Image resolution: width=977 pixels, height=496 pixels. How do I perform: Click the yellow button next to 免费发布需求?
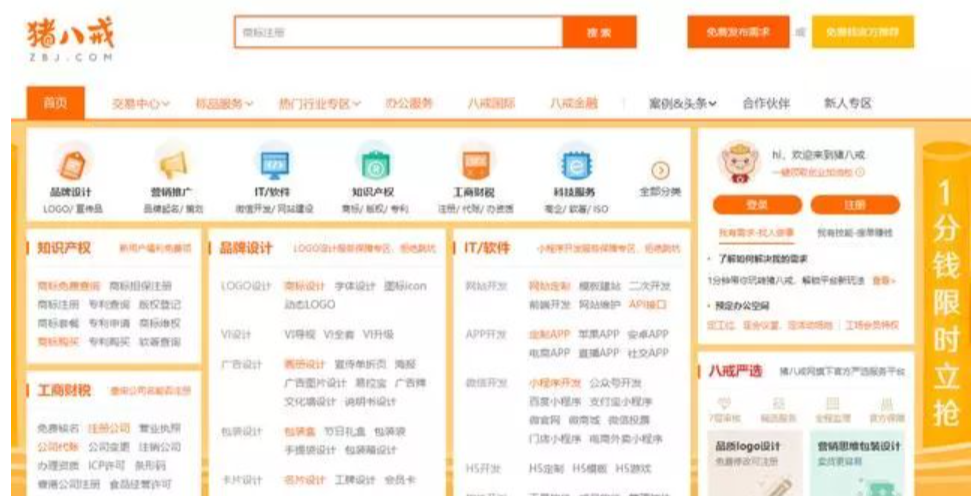[863, 32]
